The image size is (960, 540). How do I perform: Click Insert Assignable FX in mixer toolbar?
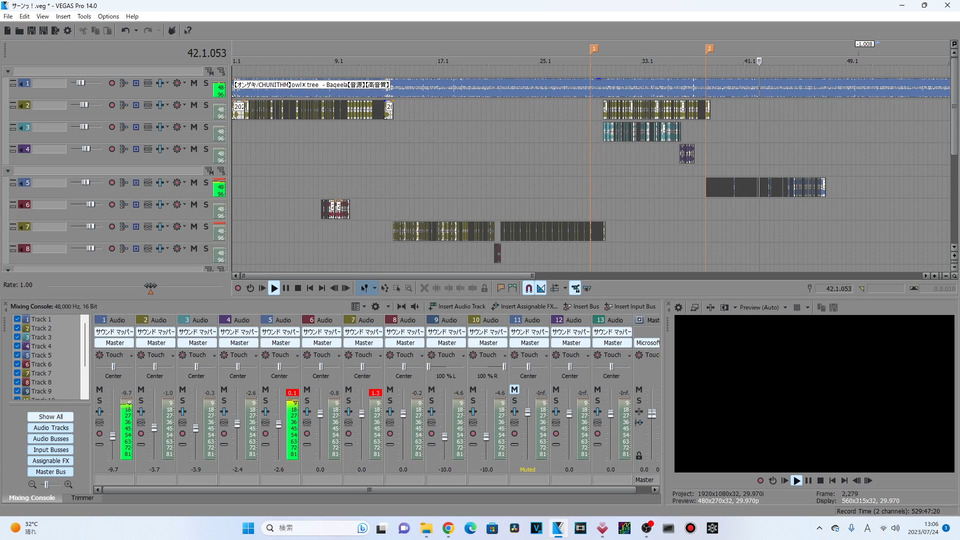(x=526, y=306)
